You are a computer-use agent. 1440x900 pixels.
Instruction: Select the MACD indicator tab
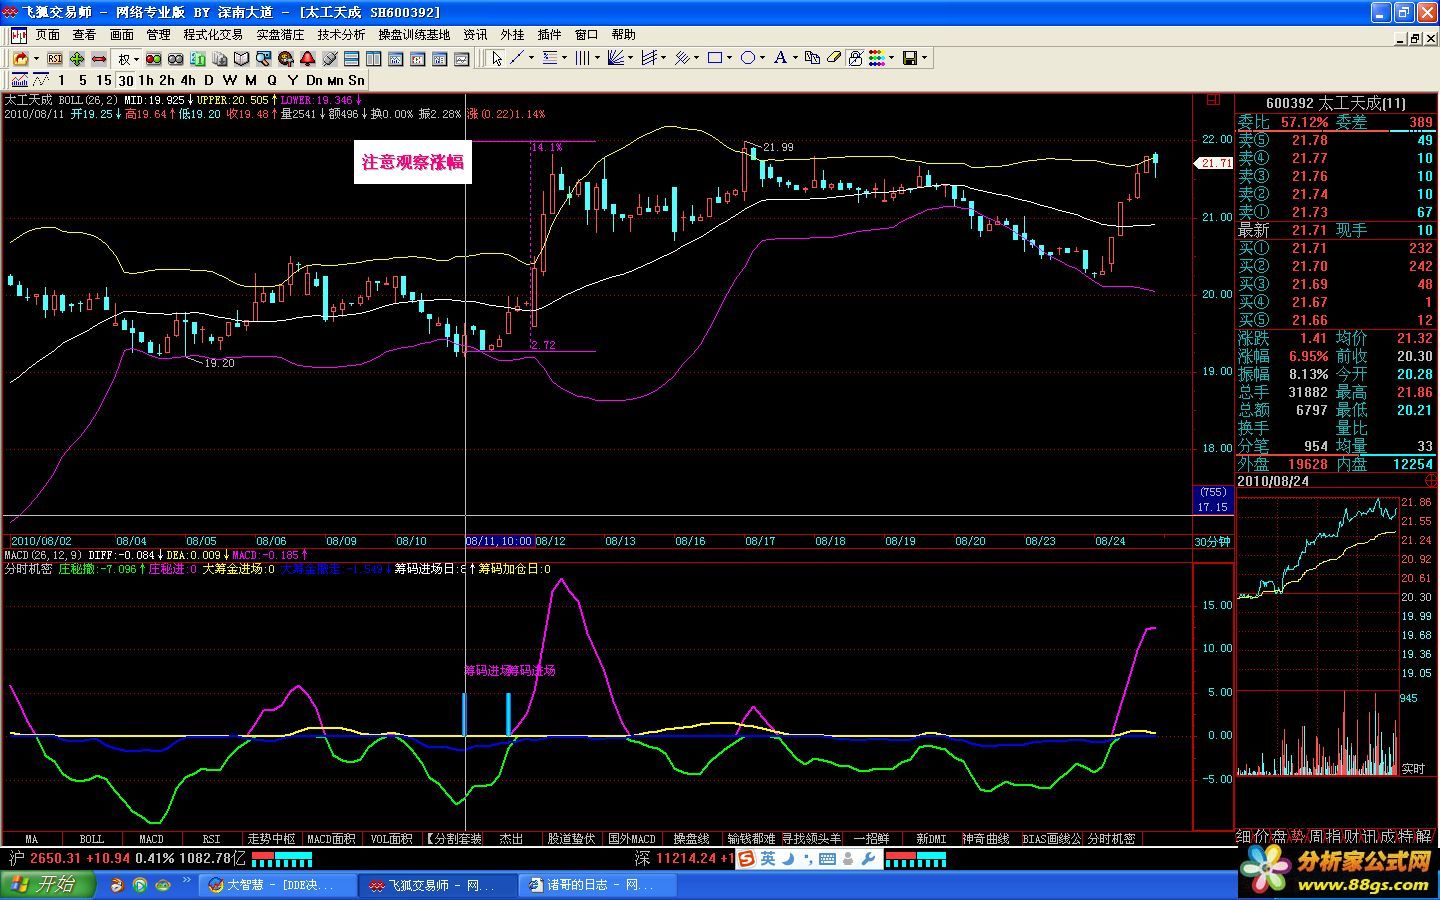point(151,839)
